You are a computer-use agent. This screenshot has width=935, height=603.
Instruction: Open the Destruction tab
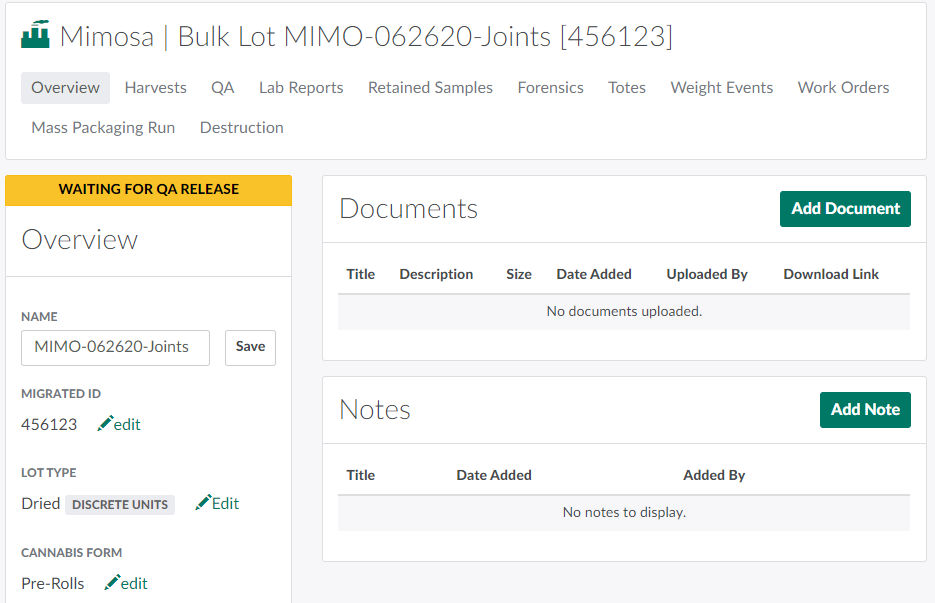(x=241, y=128)
